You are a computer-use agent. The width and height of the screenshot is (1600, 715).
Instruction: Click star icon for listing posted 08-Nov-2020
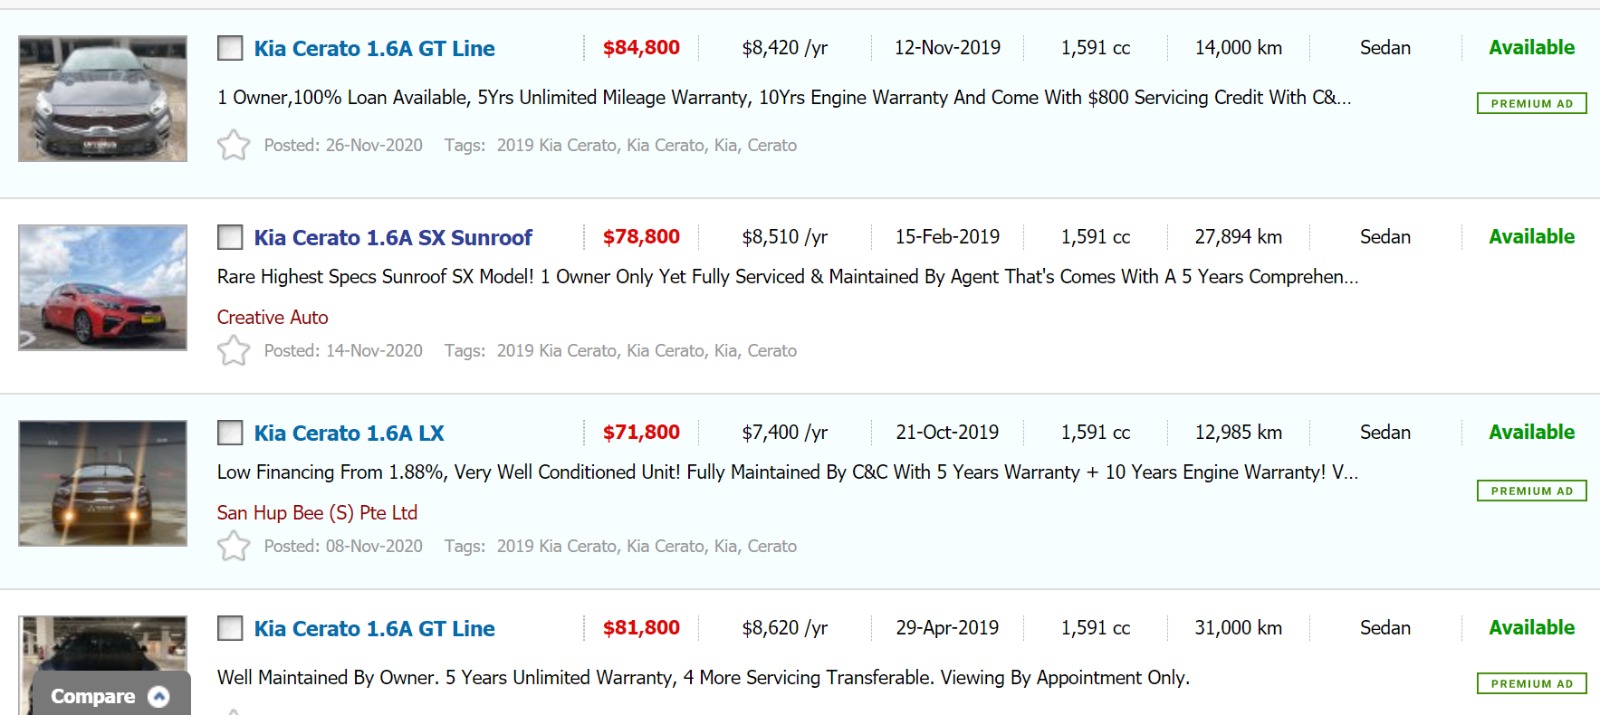pyautogui.click(x=233, y=546)
